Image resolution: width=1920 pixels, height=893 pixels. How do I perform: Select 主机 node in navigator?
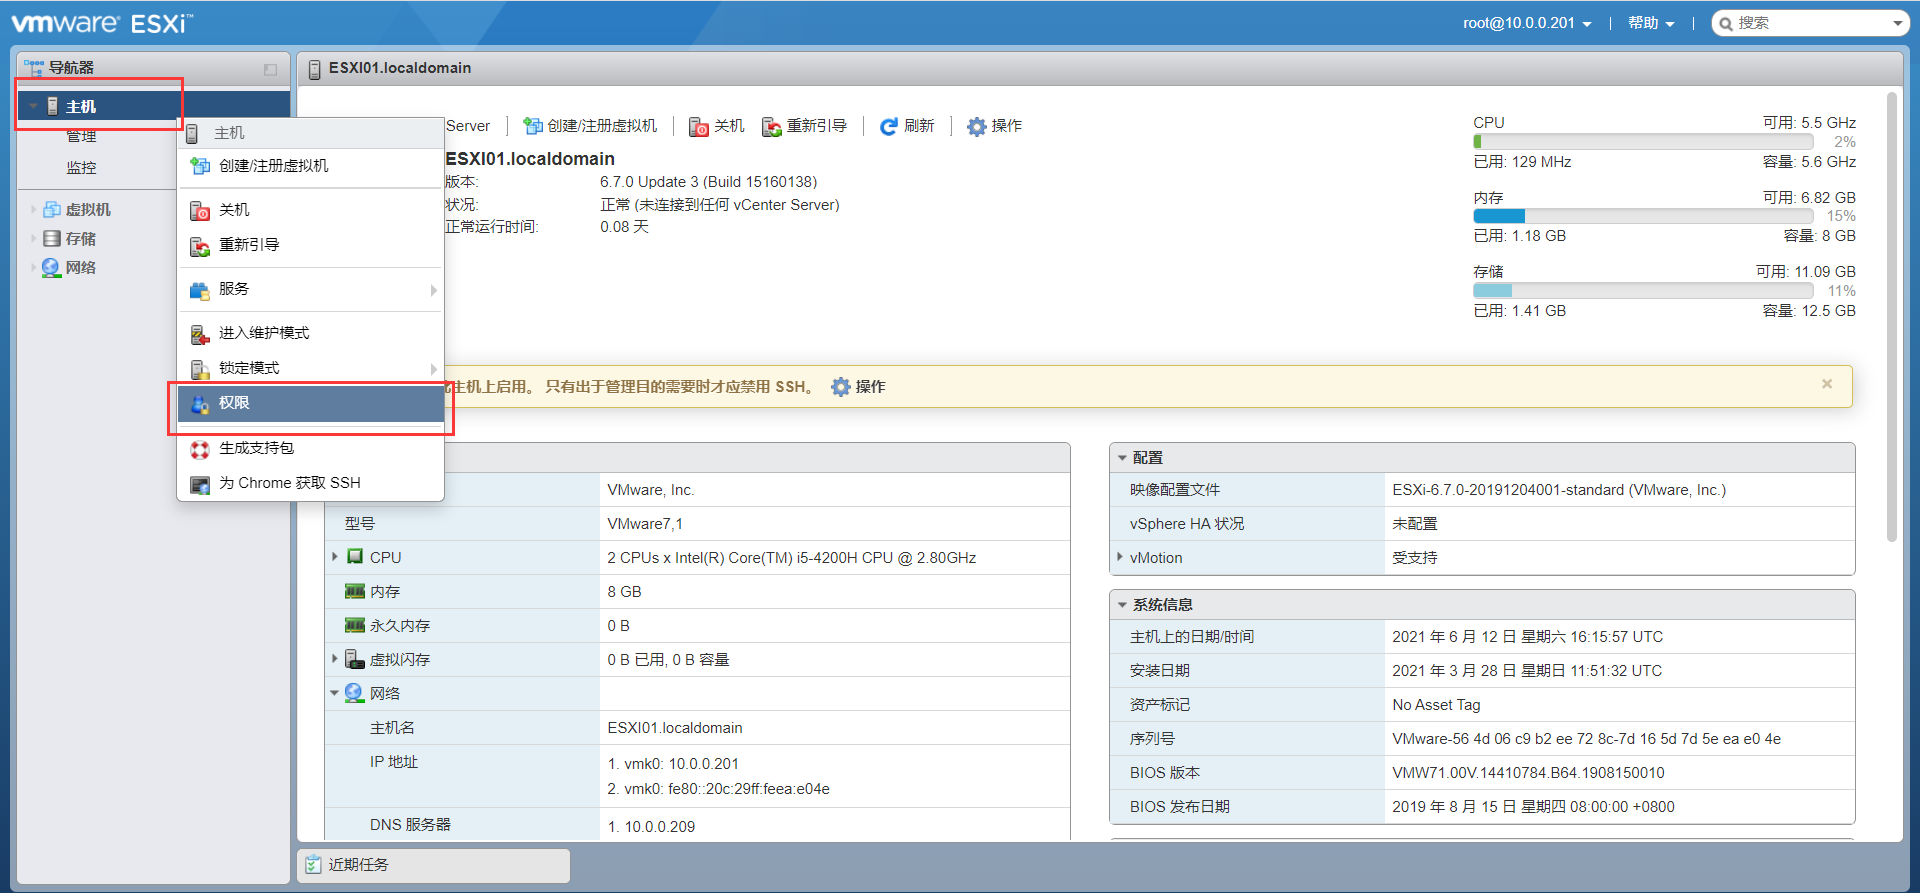154,106
